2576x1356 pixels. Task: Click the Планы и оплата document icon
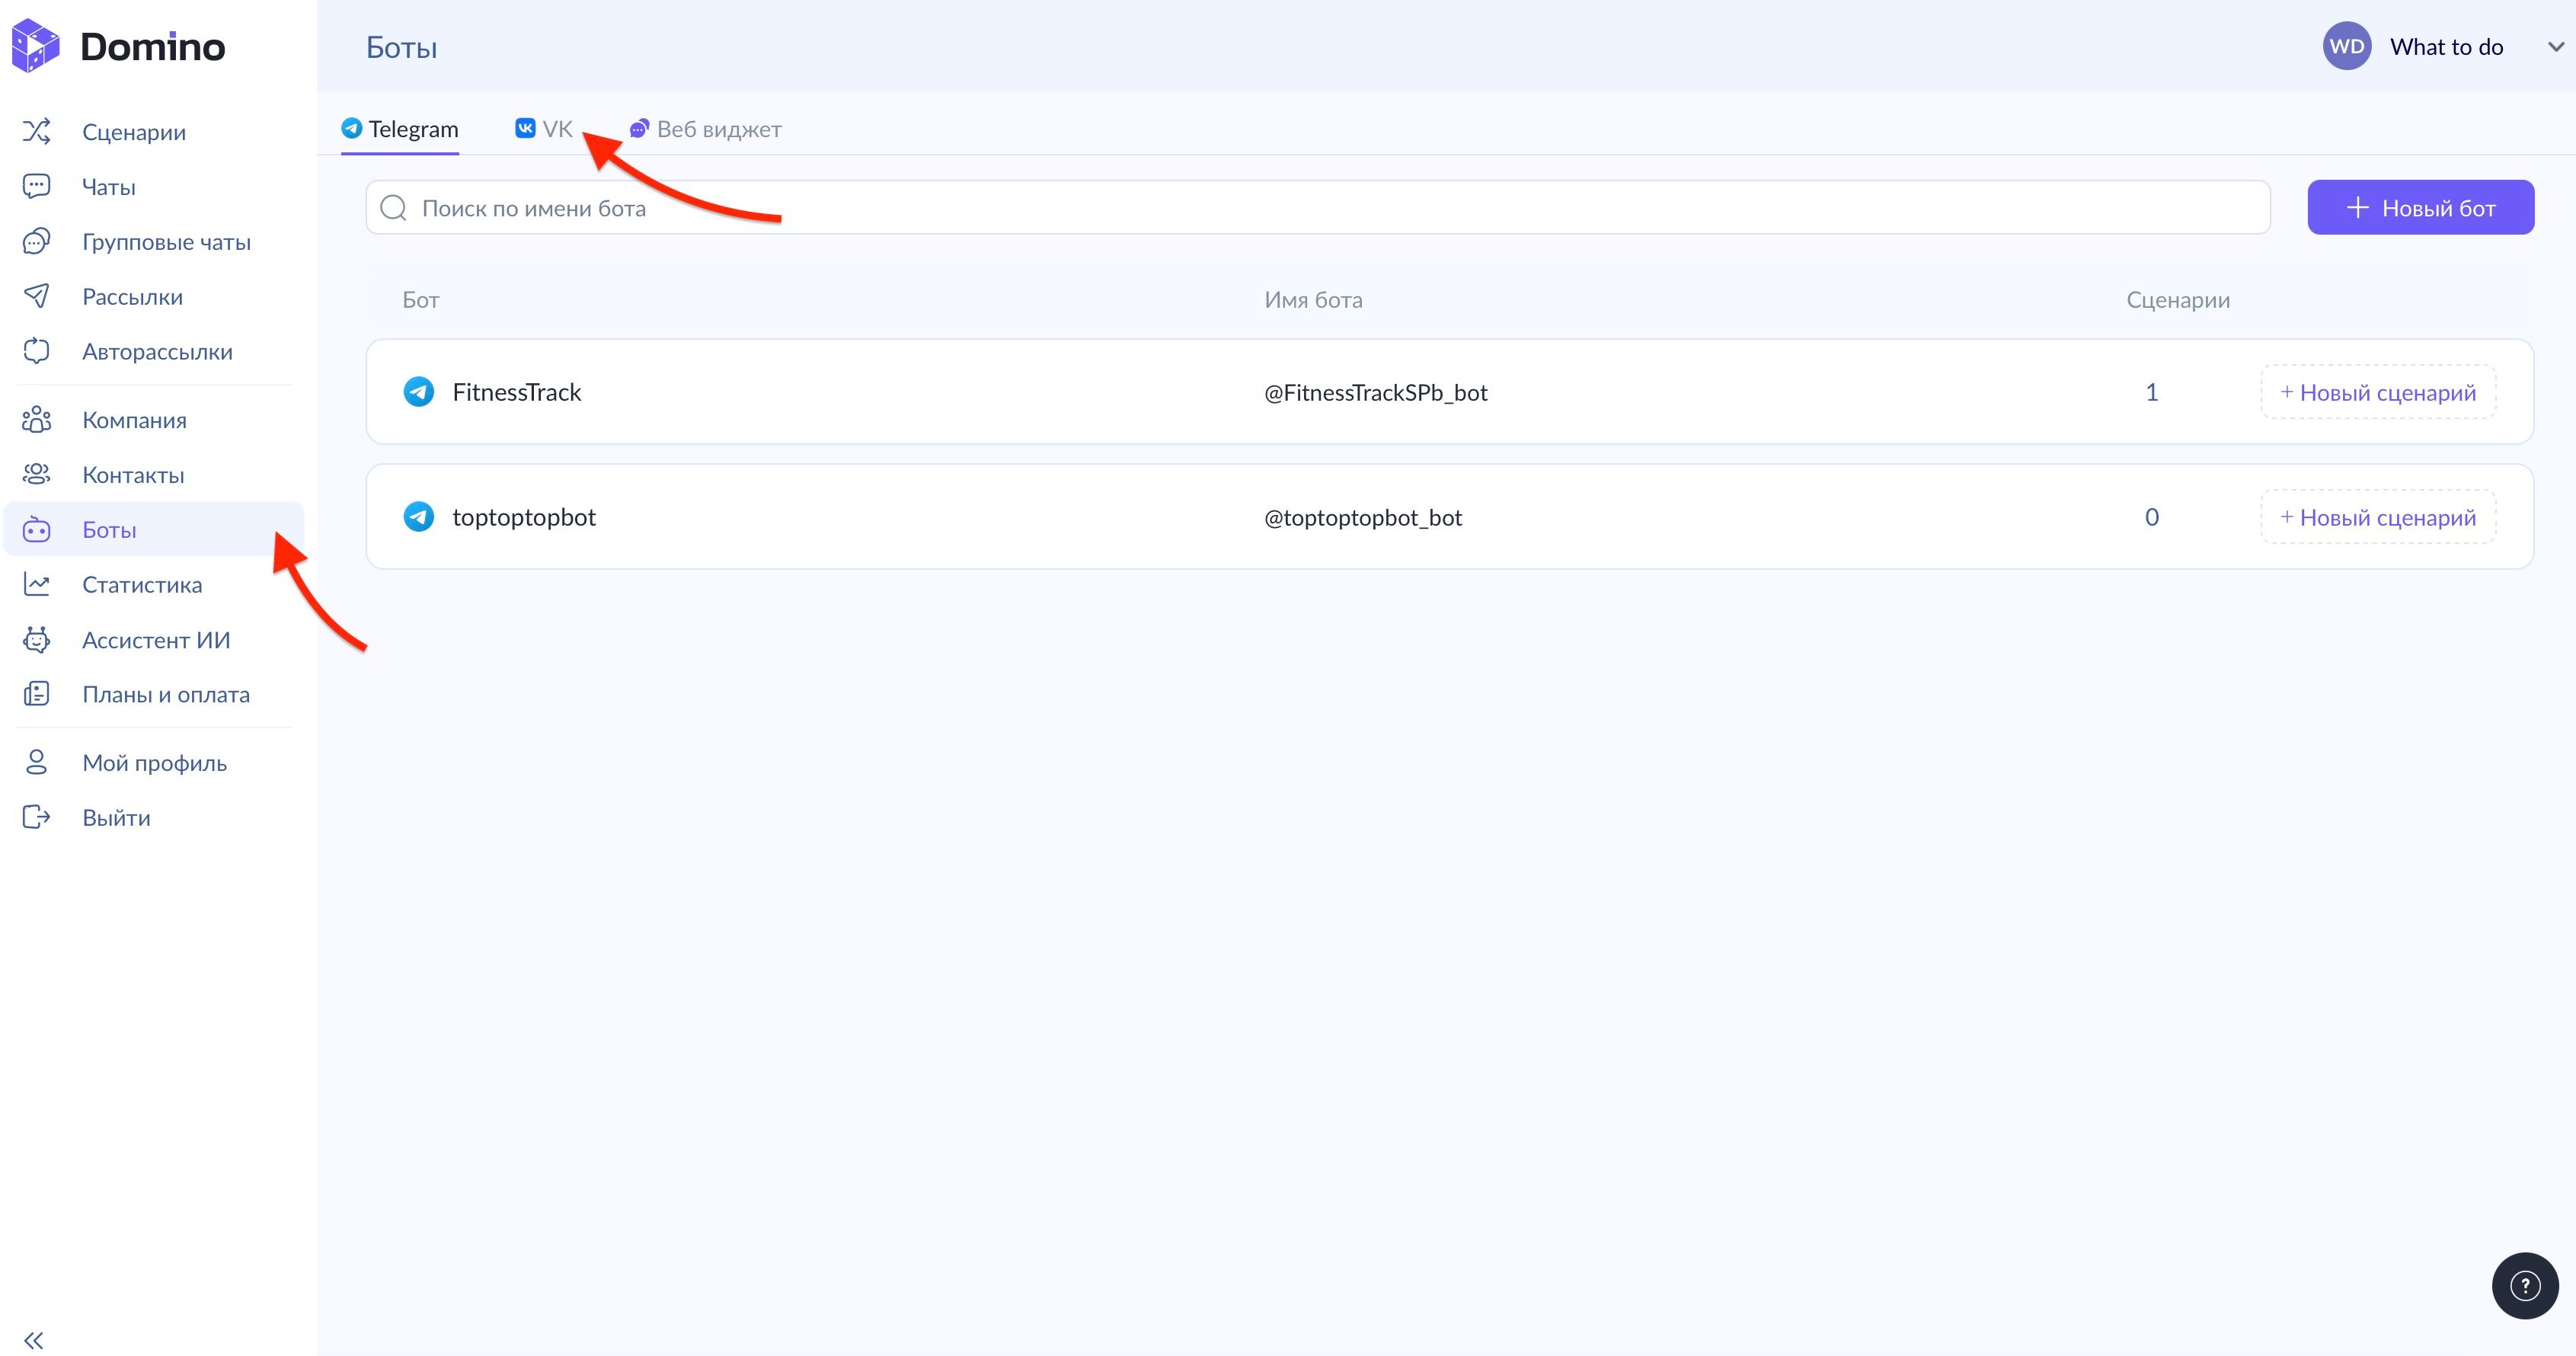(x=36, y=694)
